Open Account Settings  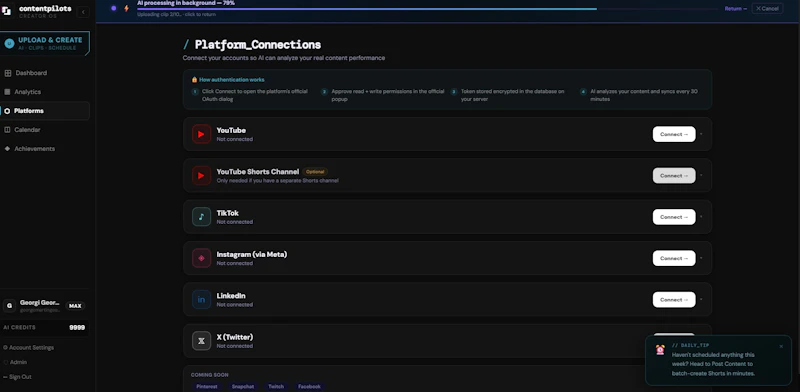click(x=29, y=348)
